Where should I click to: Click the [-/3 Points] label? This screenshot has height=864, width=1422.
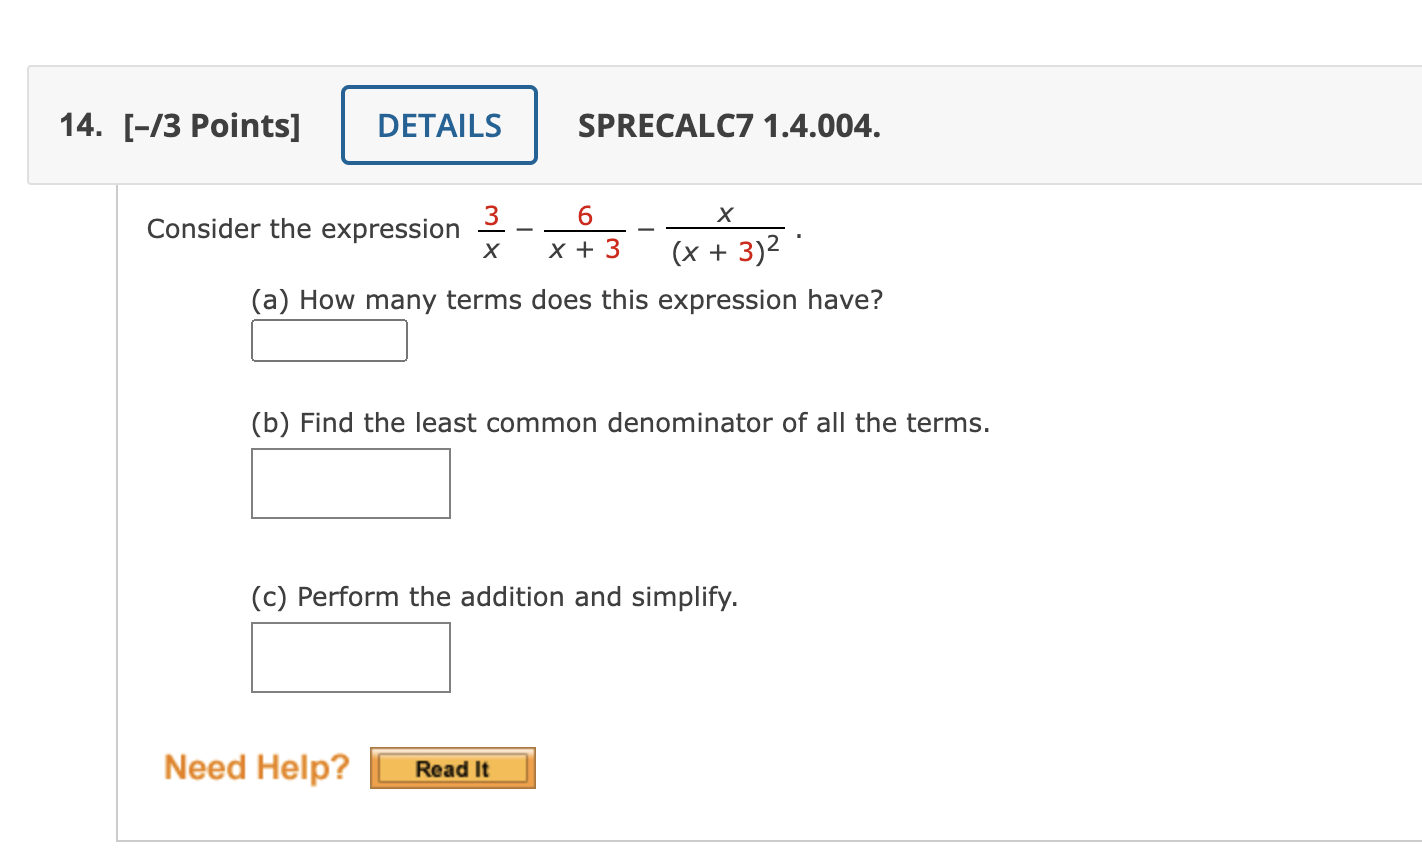(x=210, y=125)
